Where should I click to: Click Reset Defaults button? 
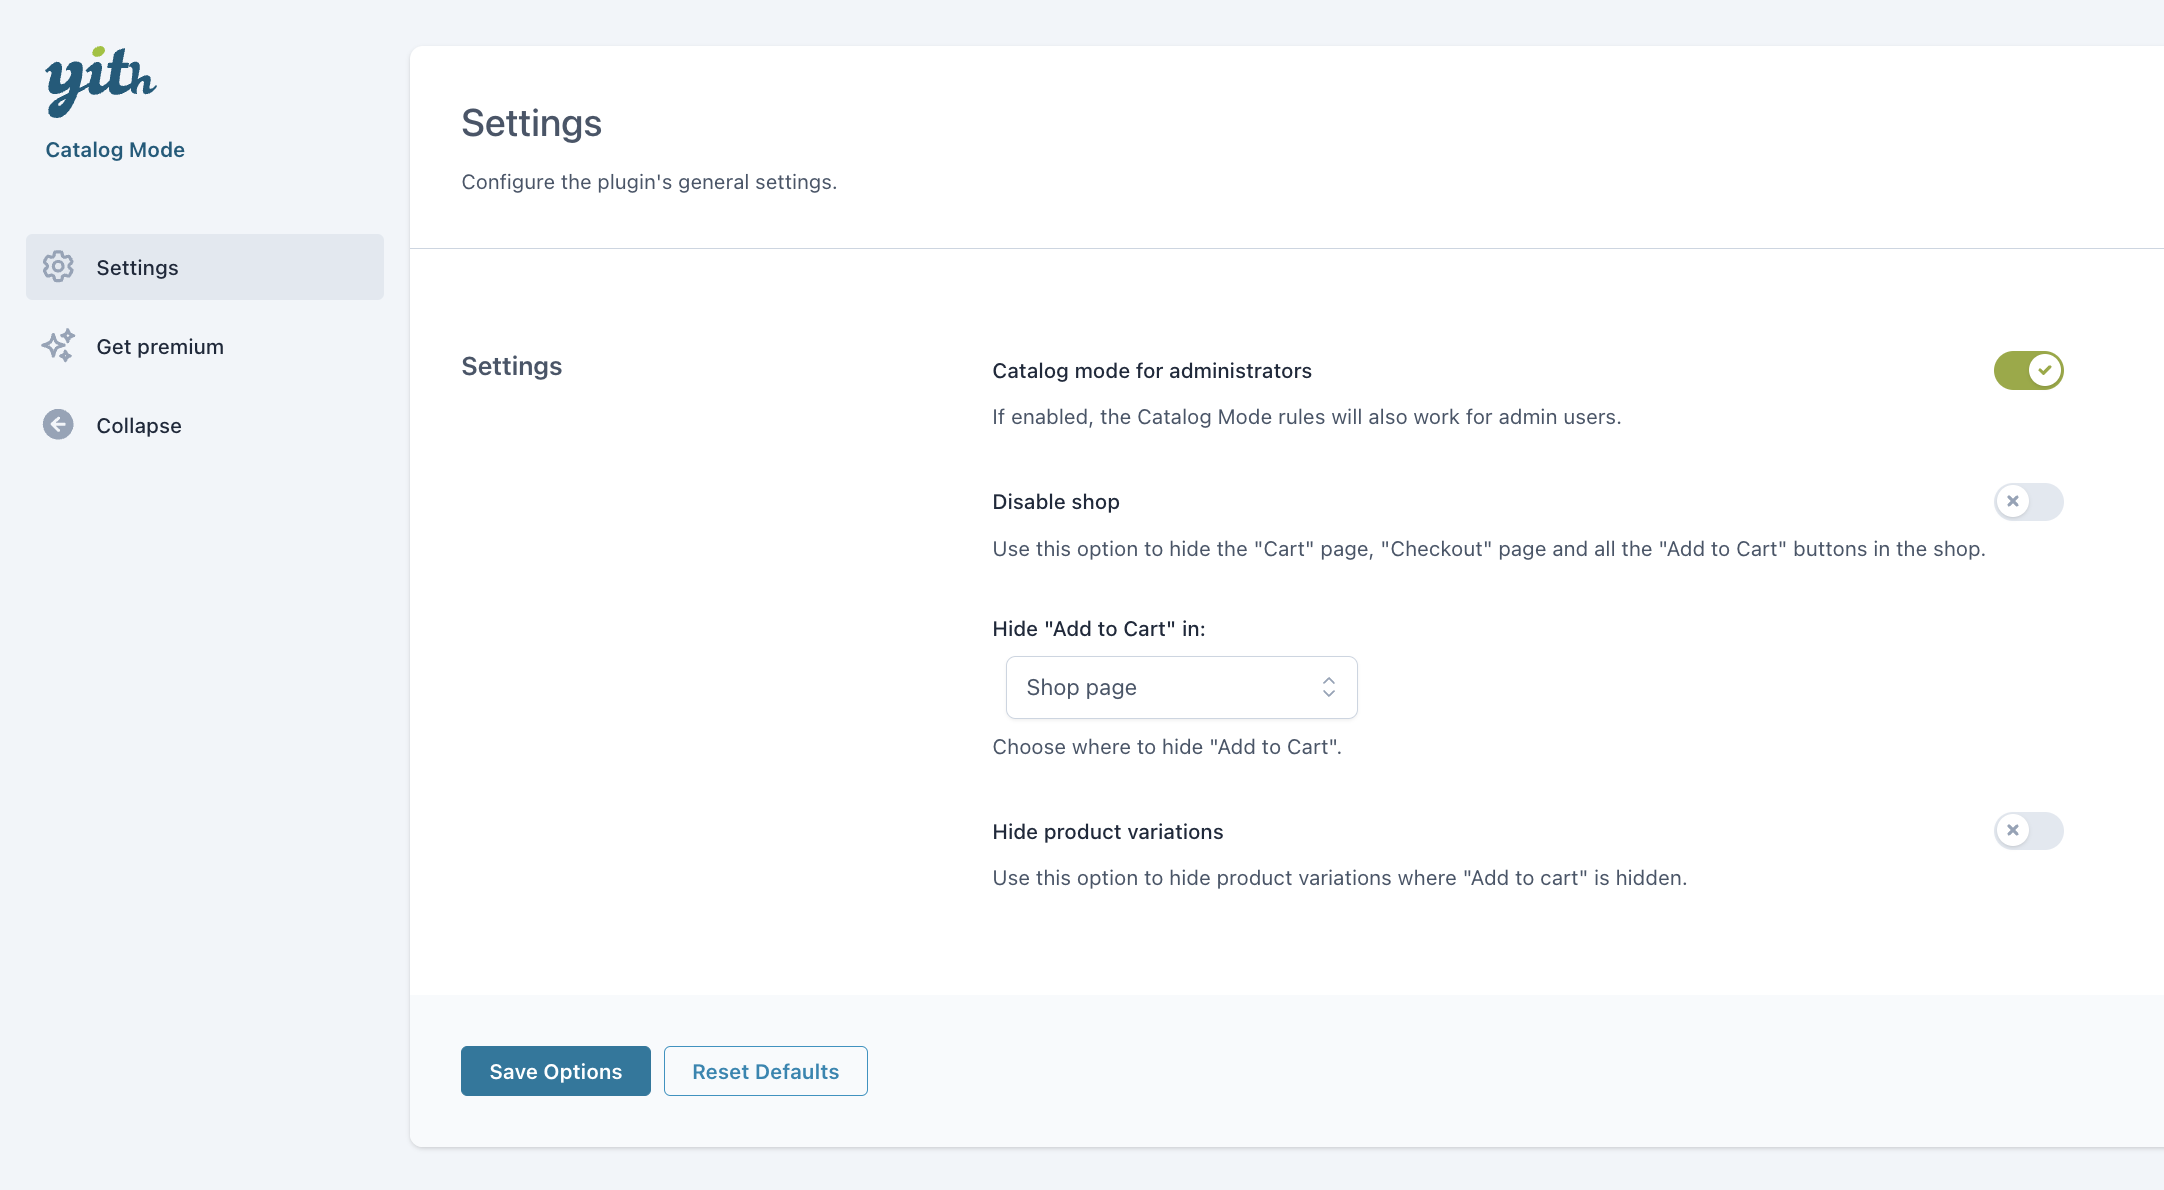(765, 1070)
